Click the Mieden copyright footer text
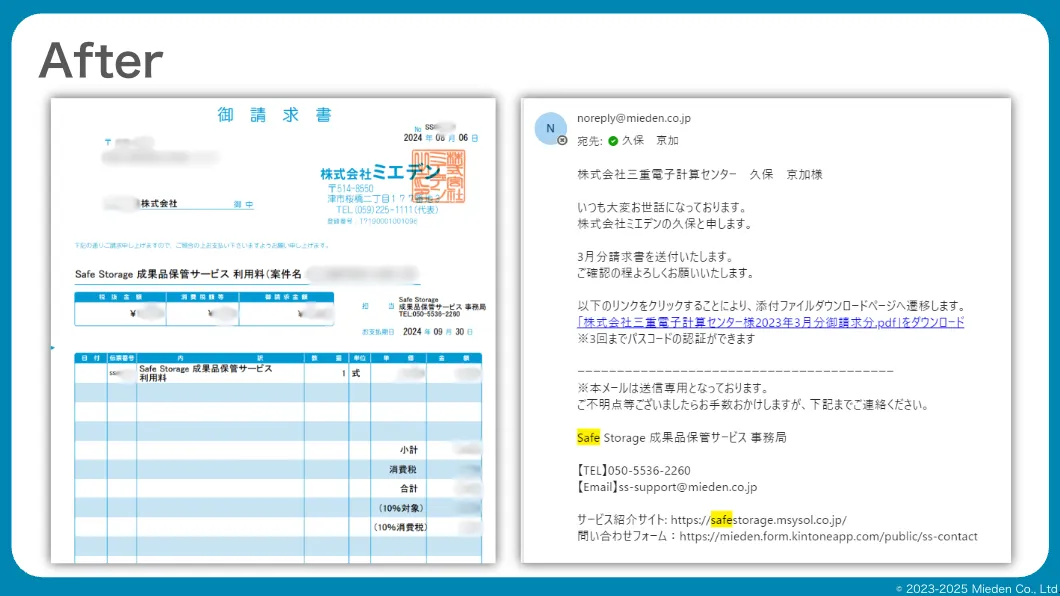Image resolution: width=1060 pixels, height=596 pixels. click(976, 588)
